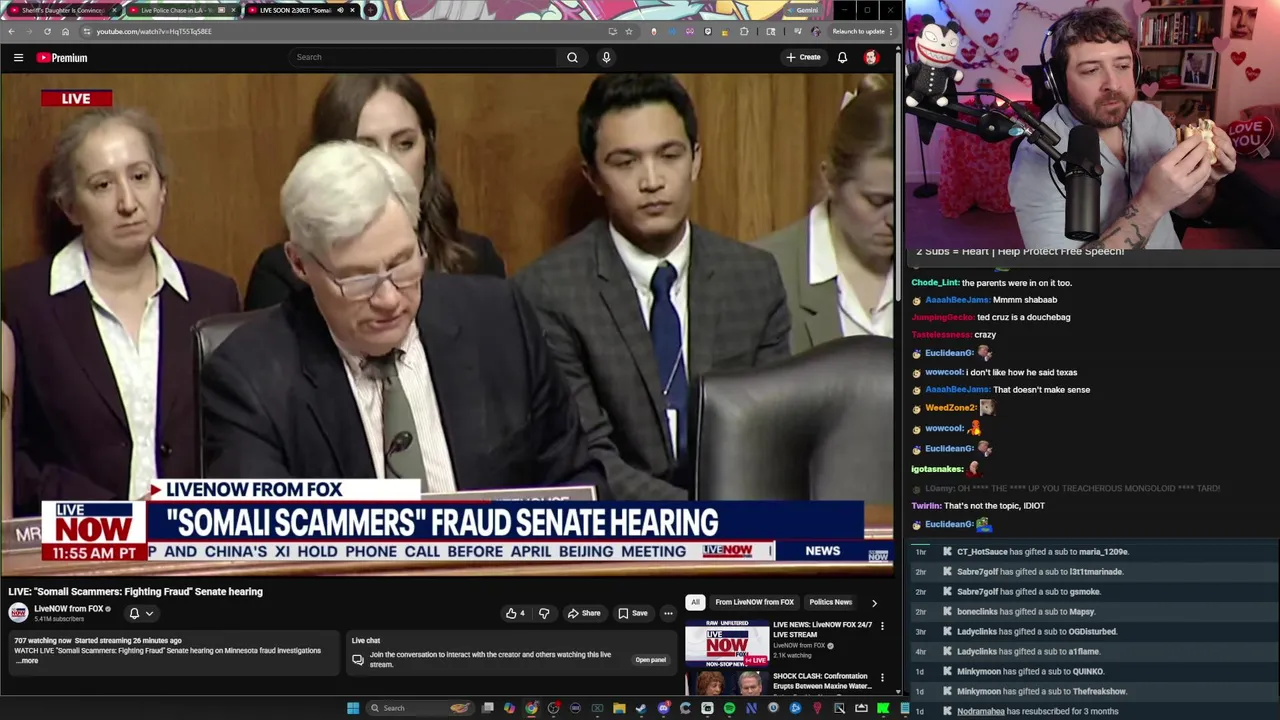Select From LiveNOW from FOX chip
Image resolution: width=1280 pixels, height=720 pixels.
(x=754, y=602)
